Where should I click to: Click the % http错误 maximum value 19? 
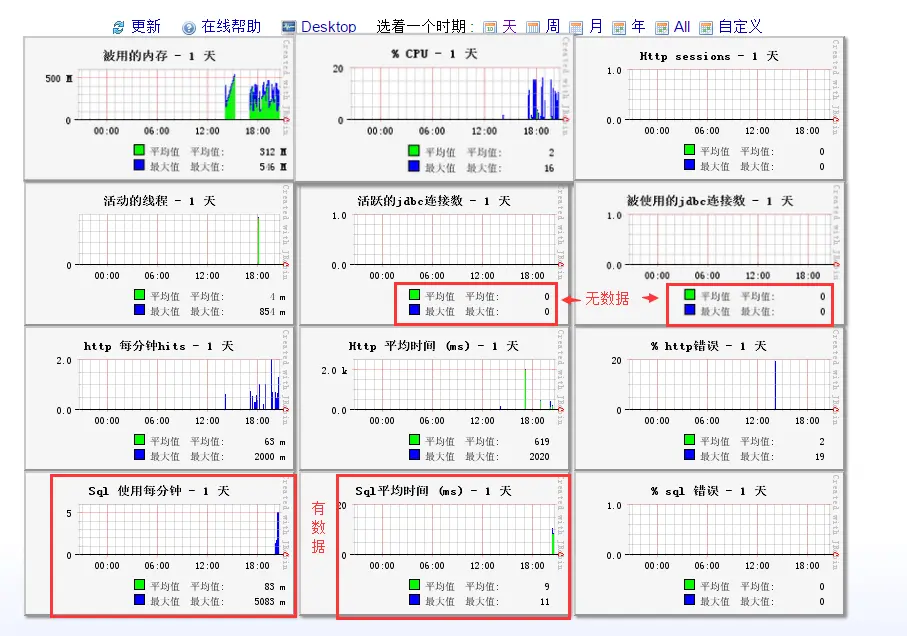pos(820,457)
